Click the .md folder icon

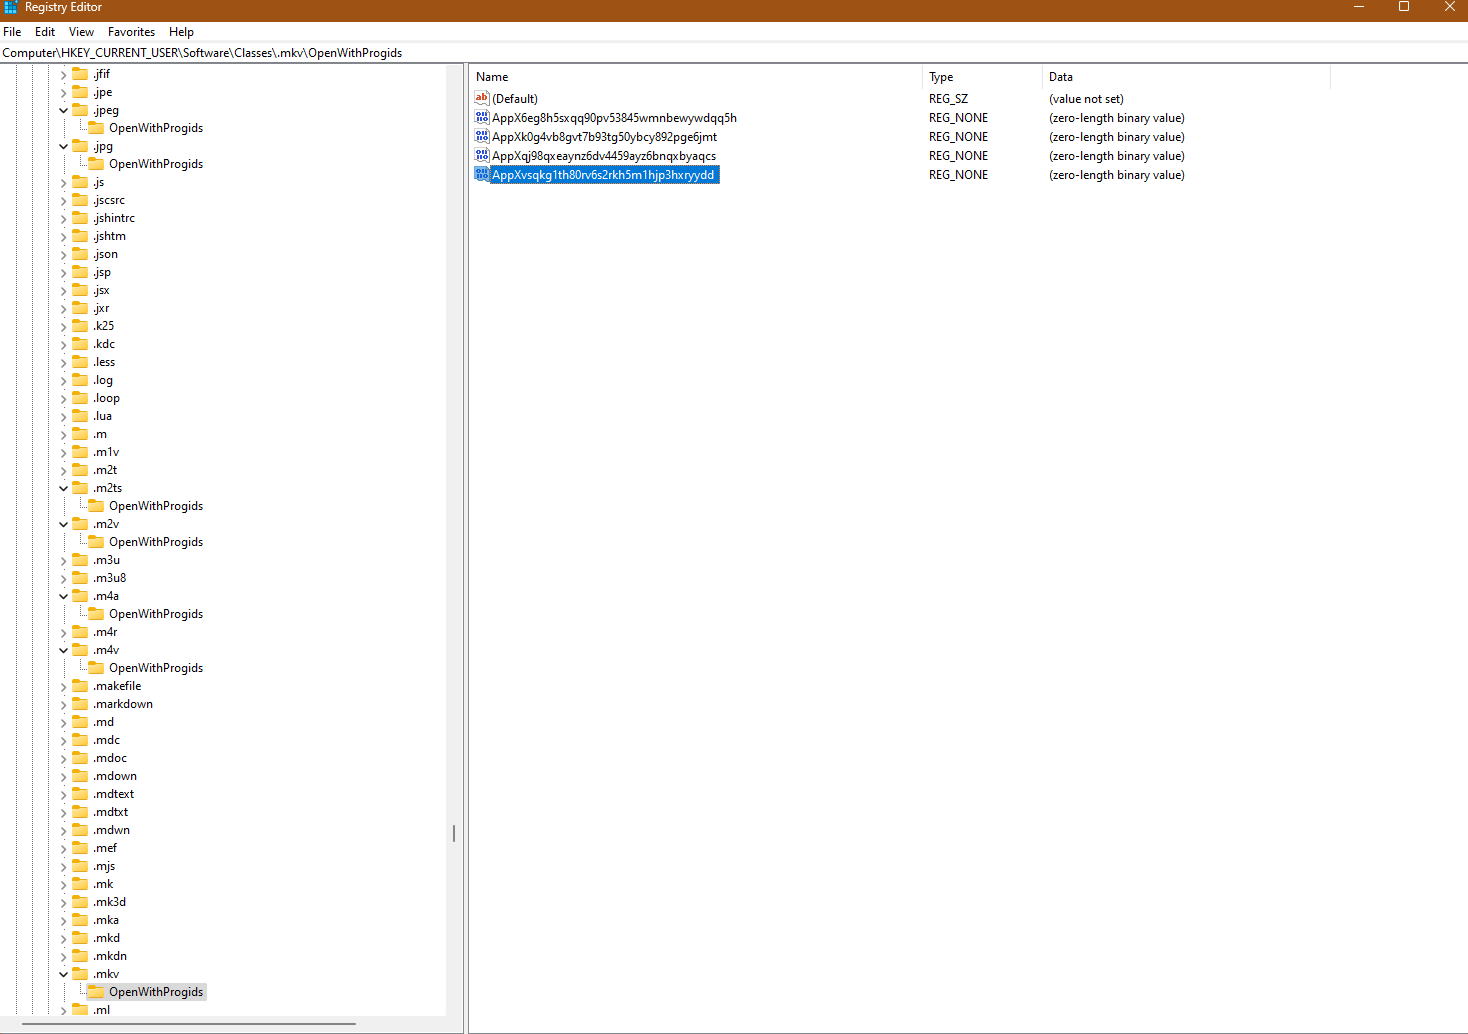point(80,722)
